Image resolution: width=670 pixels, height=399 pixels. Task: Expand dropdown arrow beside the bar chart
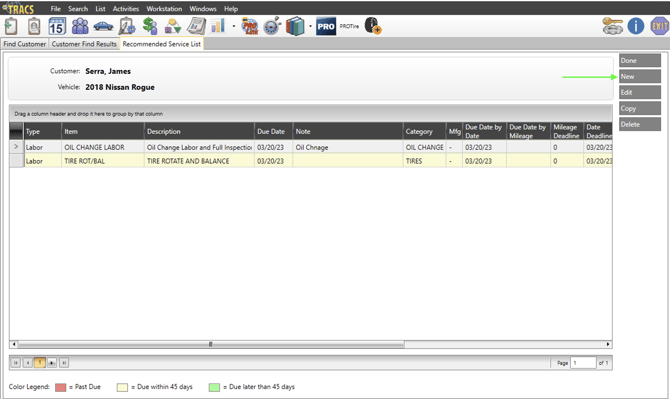click(x=233, y=26)
